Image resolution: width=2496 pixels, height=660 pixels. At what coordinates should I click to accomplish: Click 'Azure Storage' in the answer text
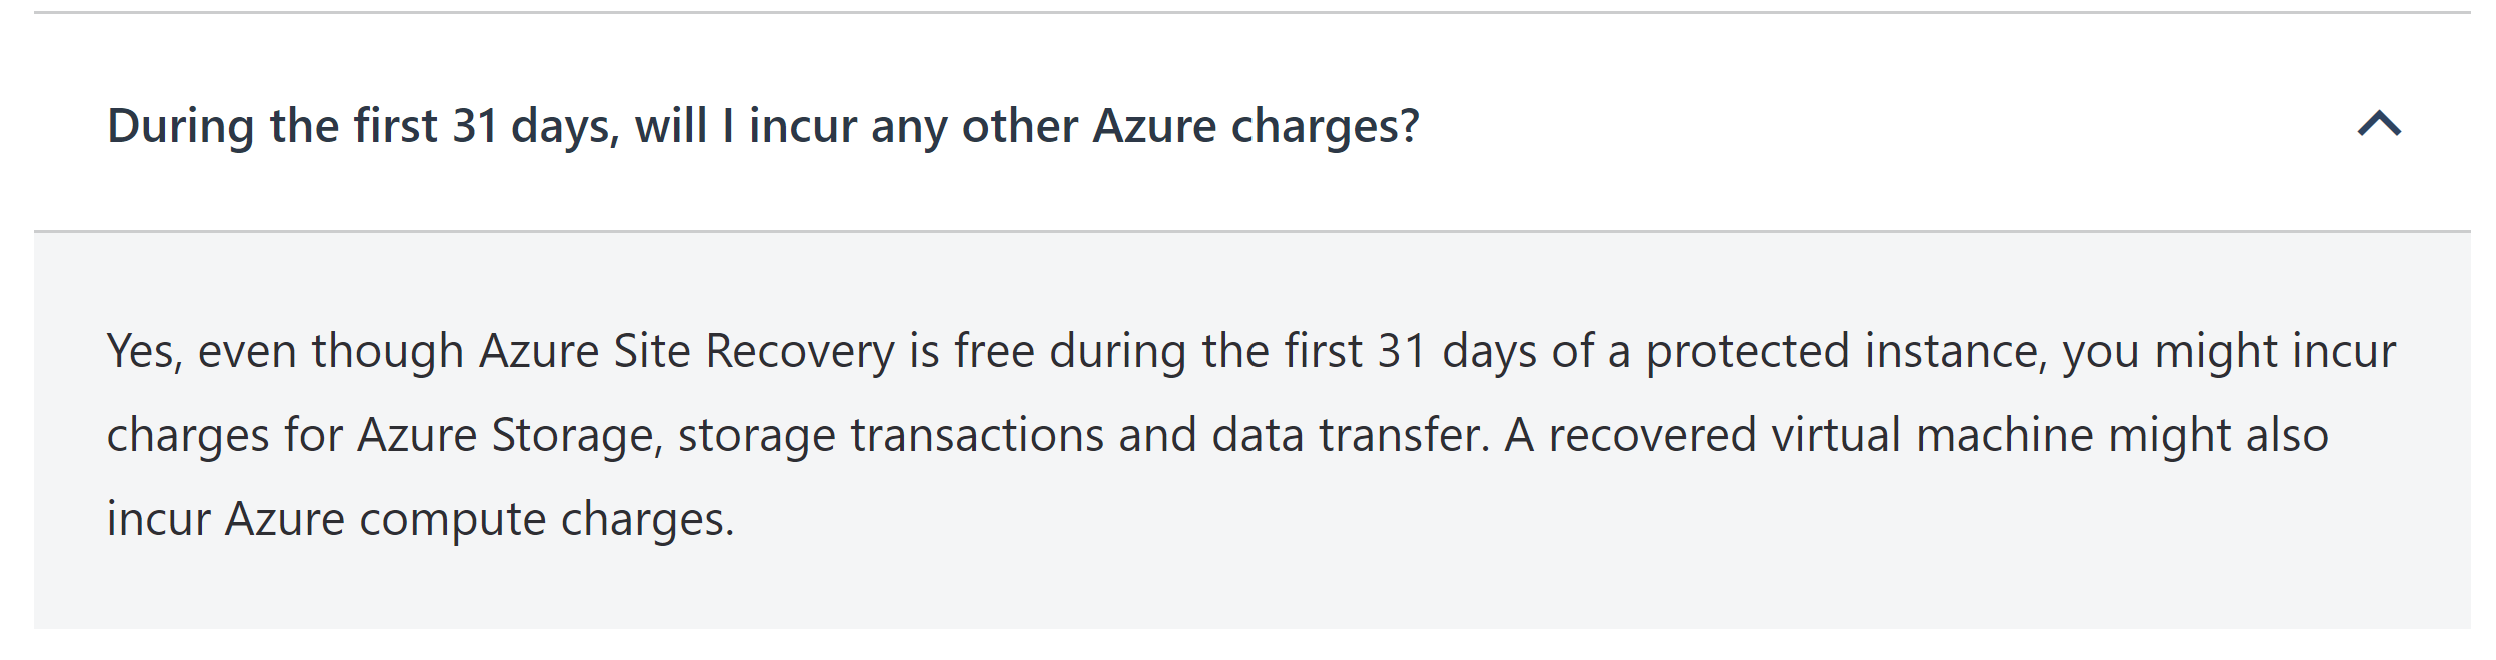505,436
